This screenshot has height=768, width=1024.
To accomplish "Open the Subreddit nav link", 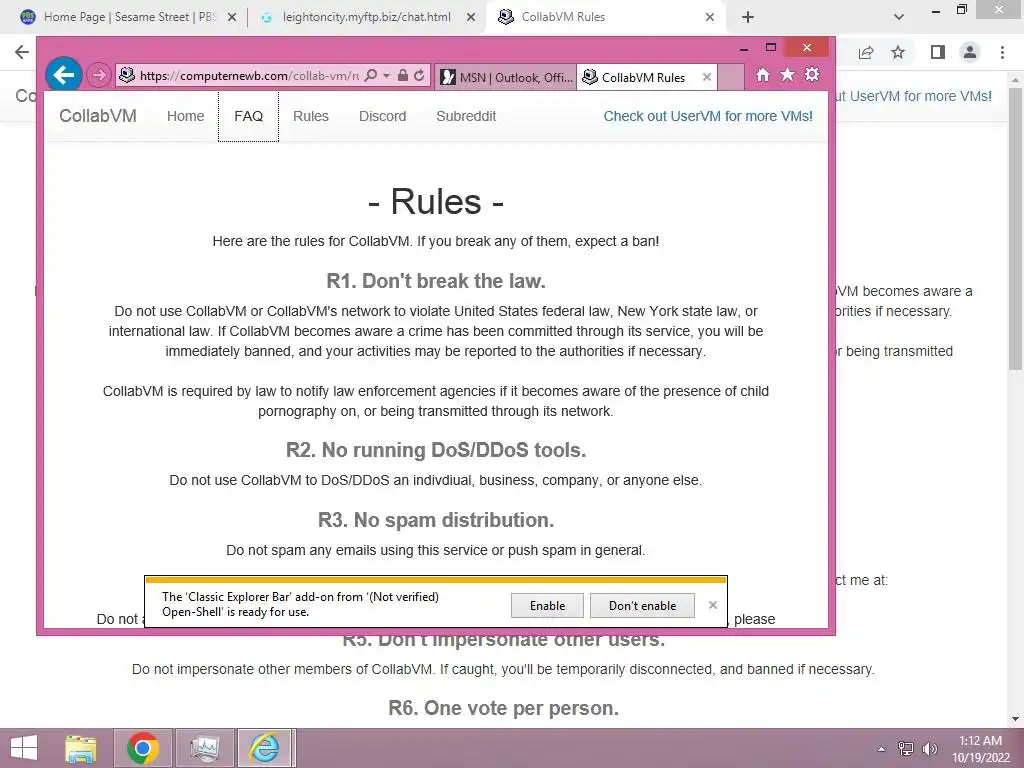I will [466, 116].
